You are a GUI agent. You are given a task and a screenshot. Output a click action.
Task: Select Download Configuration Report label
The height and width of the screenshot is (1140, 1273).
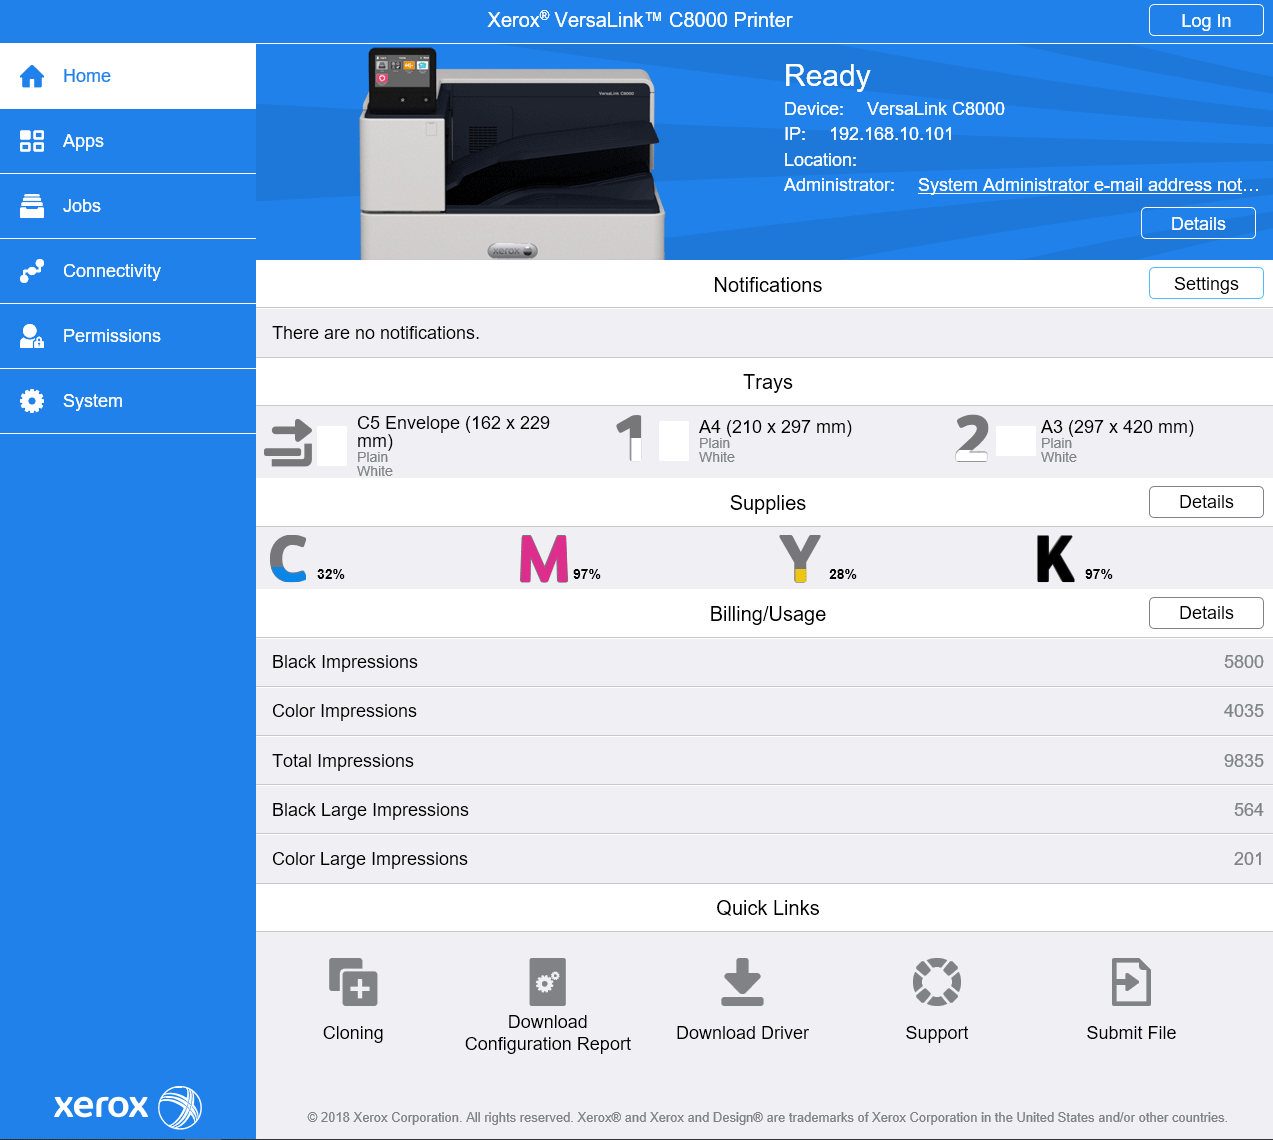(548, 1033)
